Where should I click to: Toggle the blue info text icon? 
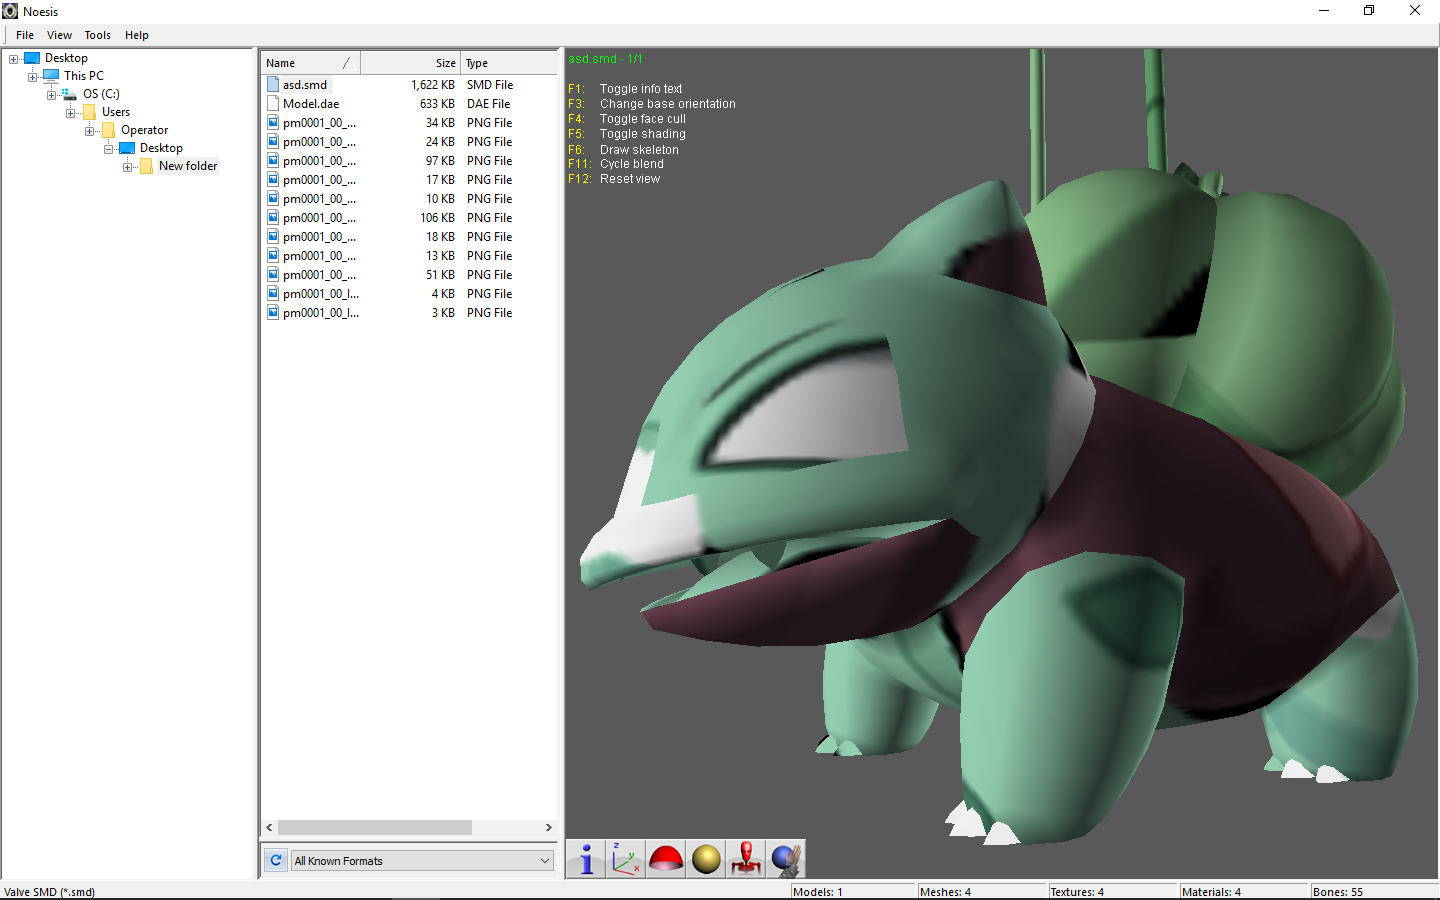tap(586, 859)
